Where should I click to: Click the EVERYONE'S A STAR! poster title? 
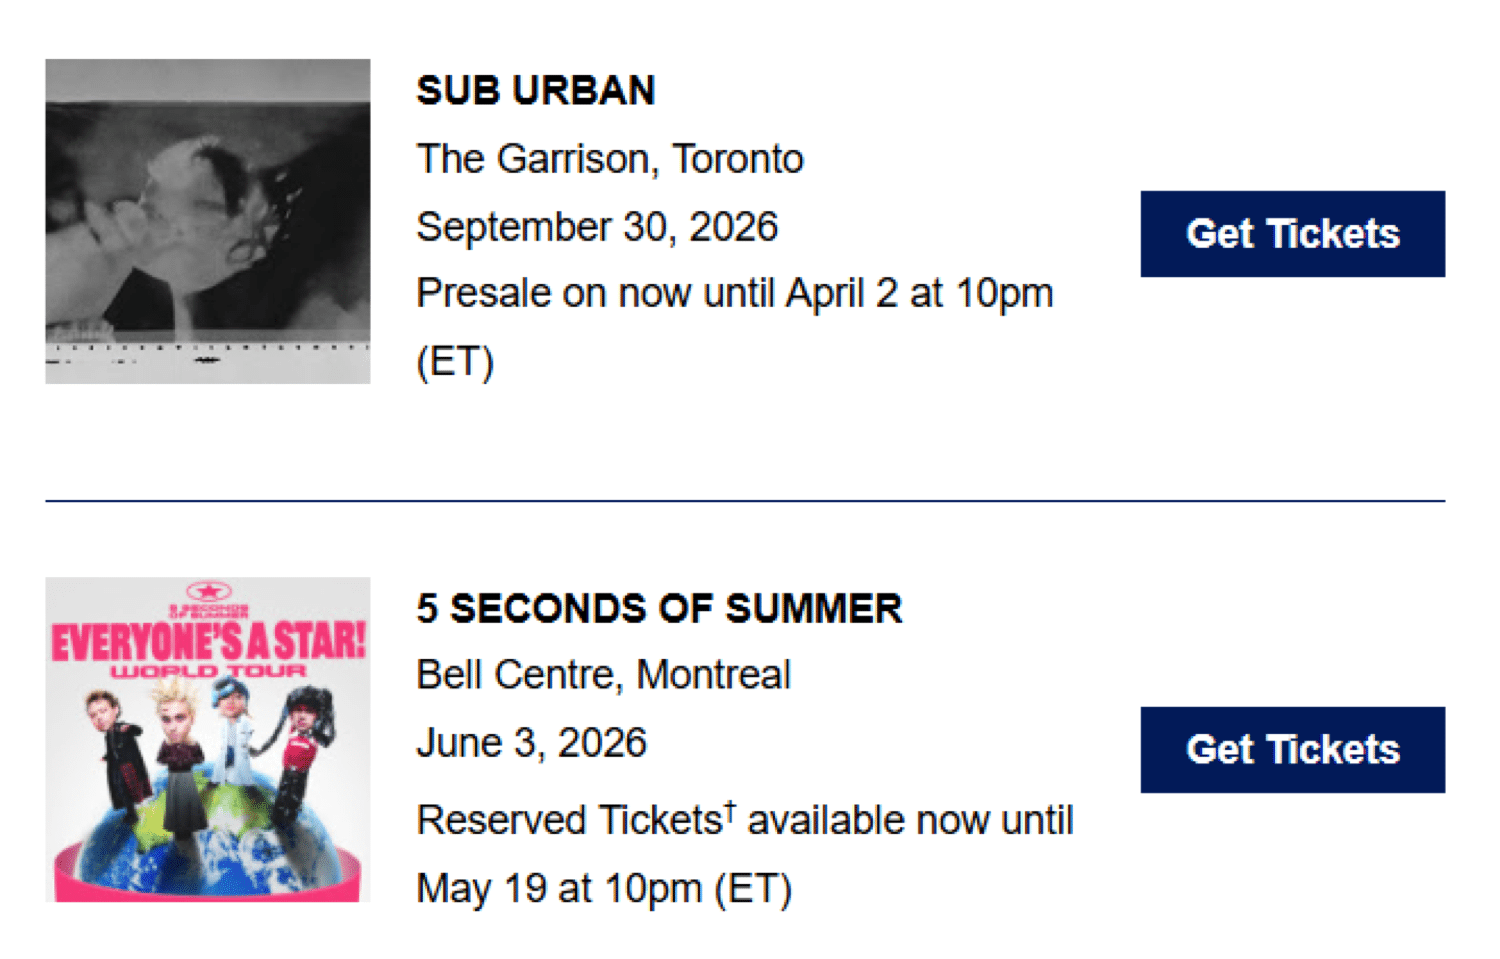(x=208, y=641)
